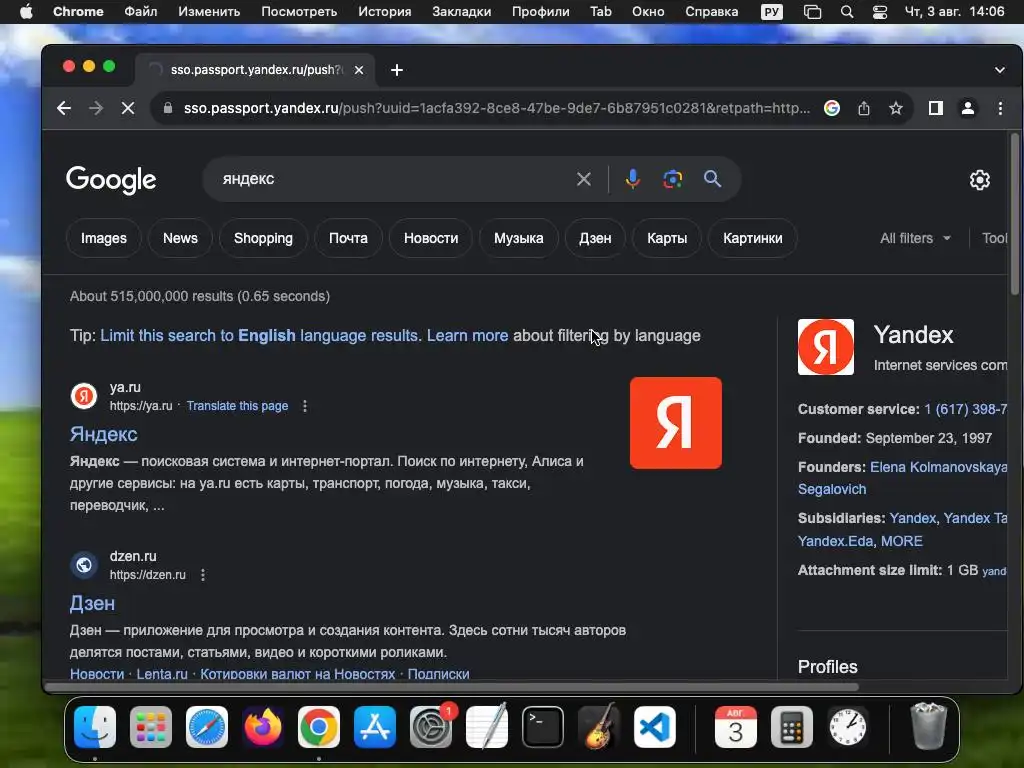Select the Картинки filter chip
This screenshot has width=1024, height=768.
click(x=752, y=238)
